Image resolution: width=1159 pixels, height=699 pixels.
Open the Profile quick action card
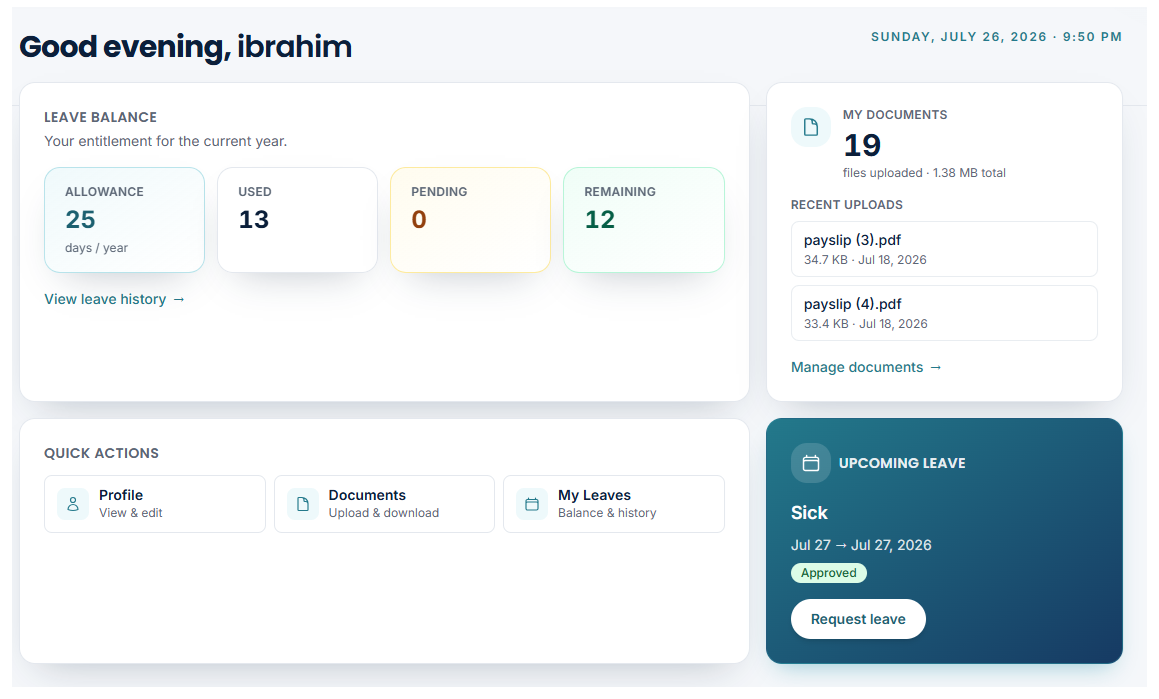pos(154,504)
